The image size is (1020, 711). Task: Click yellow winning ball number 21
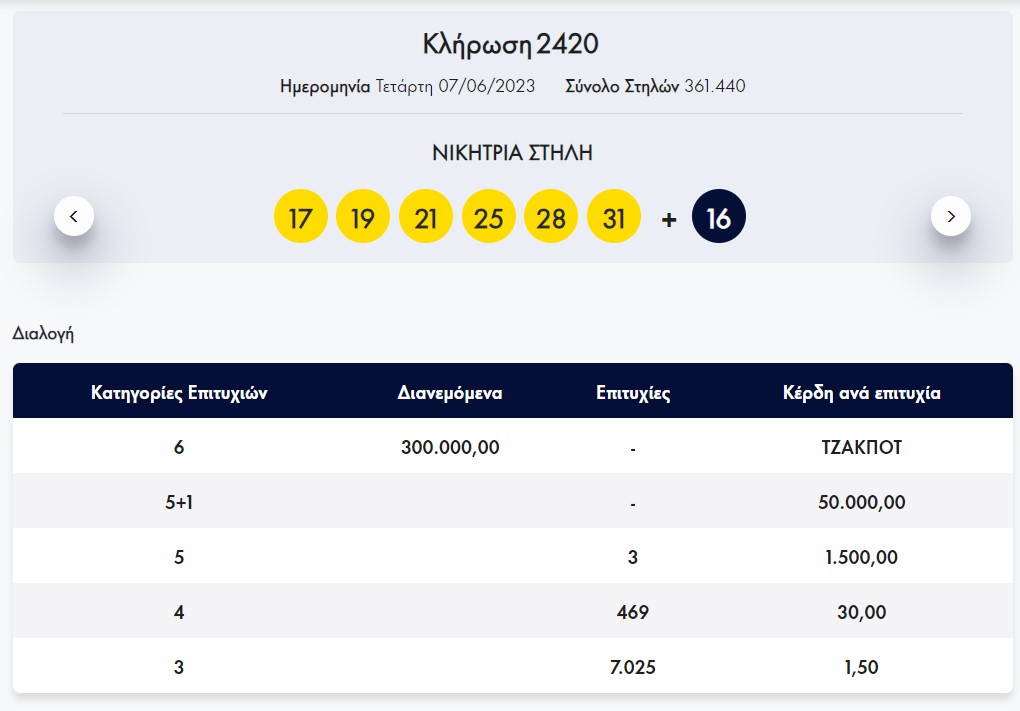coord(426,217)
